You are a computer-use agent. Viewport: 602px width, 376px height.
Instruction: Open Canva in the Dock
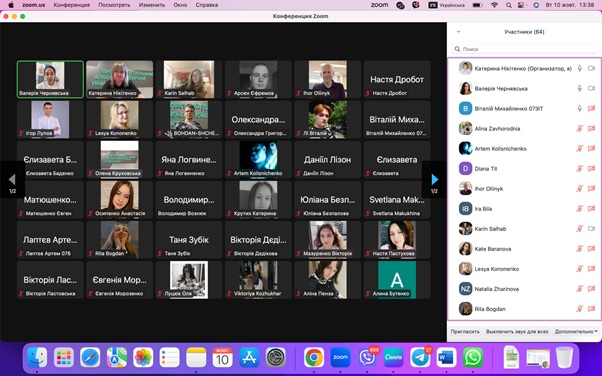pyautogui.click(x=394, y=357)
